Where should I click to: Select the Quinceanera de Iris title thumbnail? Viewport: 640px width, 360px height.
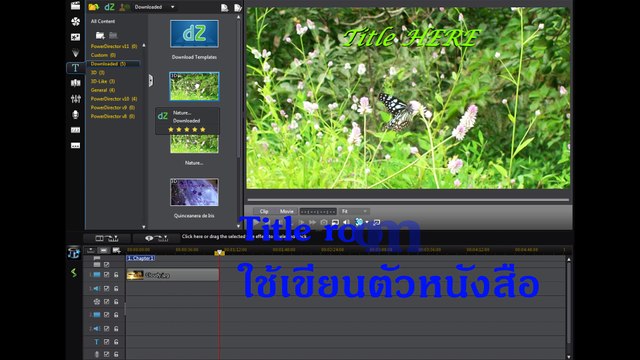194,192
